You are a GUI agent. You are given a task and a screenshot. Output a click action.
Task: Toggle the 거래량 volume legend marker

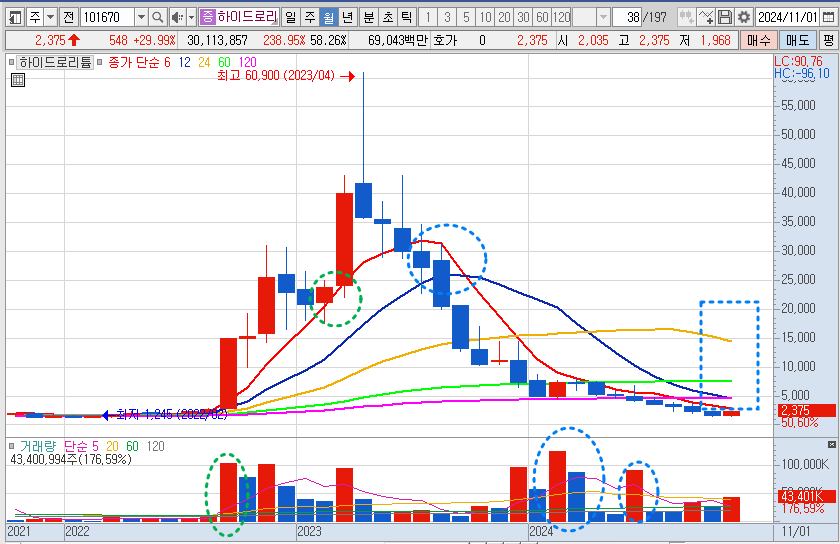pos(11,446)
